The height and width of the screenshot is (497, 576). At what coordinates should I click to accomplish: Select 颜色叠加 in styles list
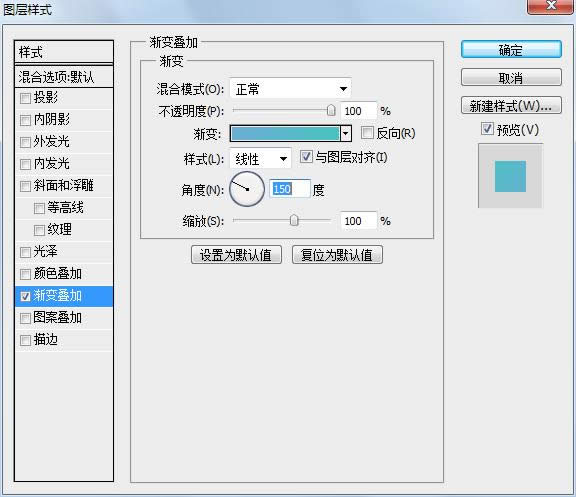64,274
